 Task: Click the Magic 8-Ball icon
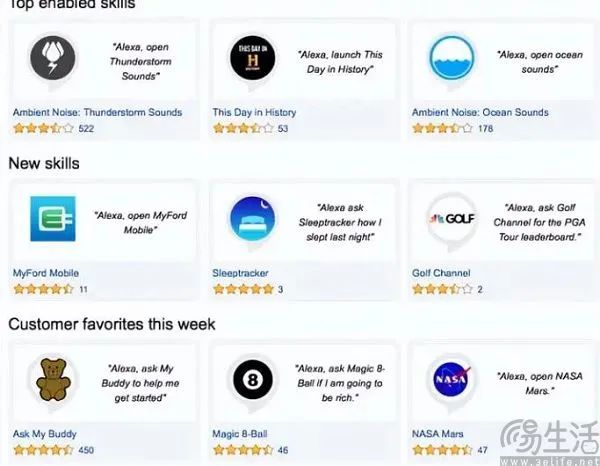tap(253, 380)
